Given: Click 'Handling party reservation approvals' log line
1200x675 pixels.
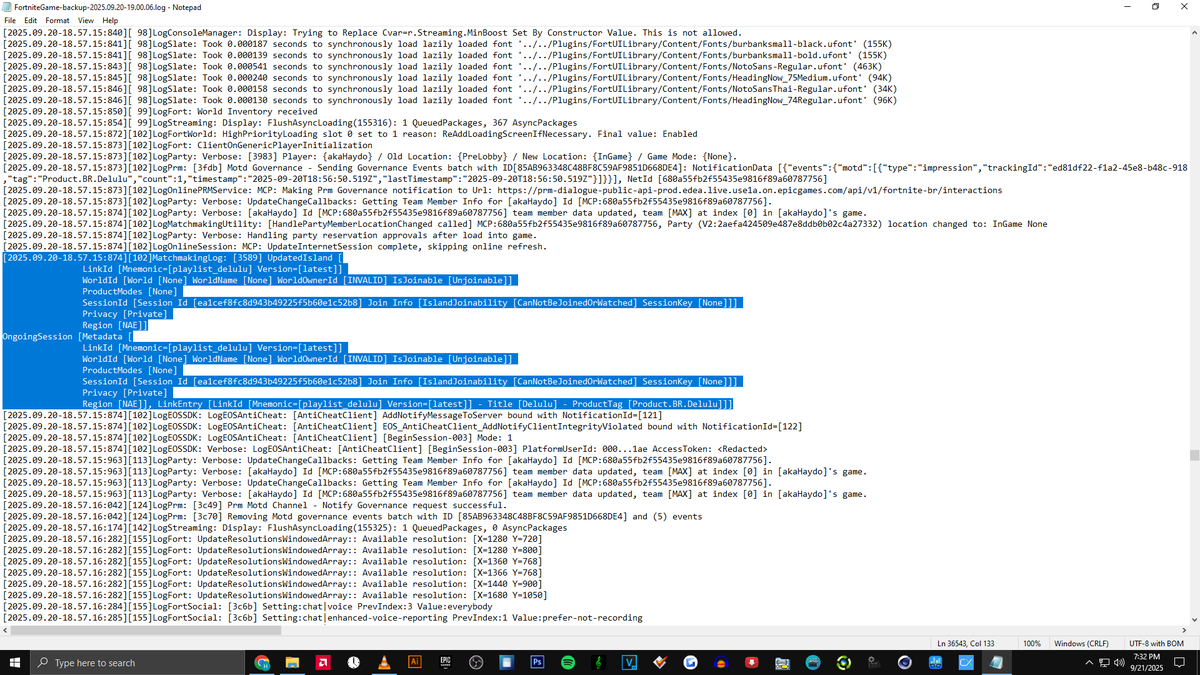Looking at the screenshot, I should point(270,235).
